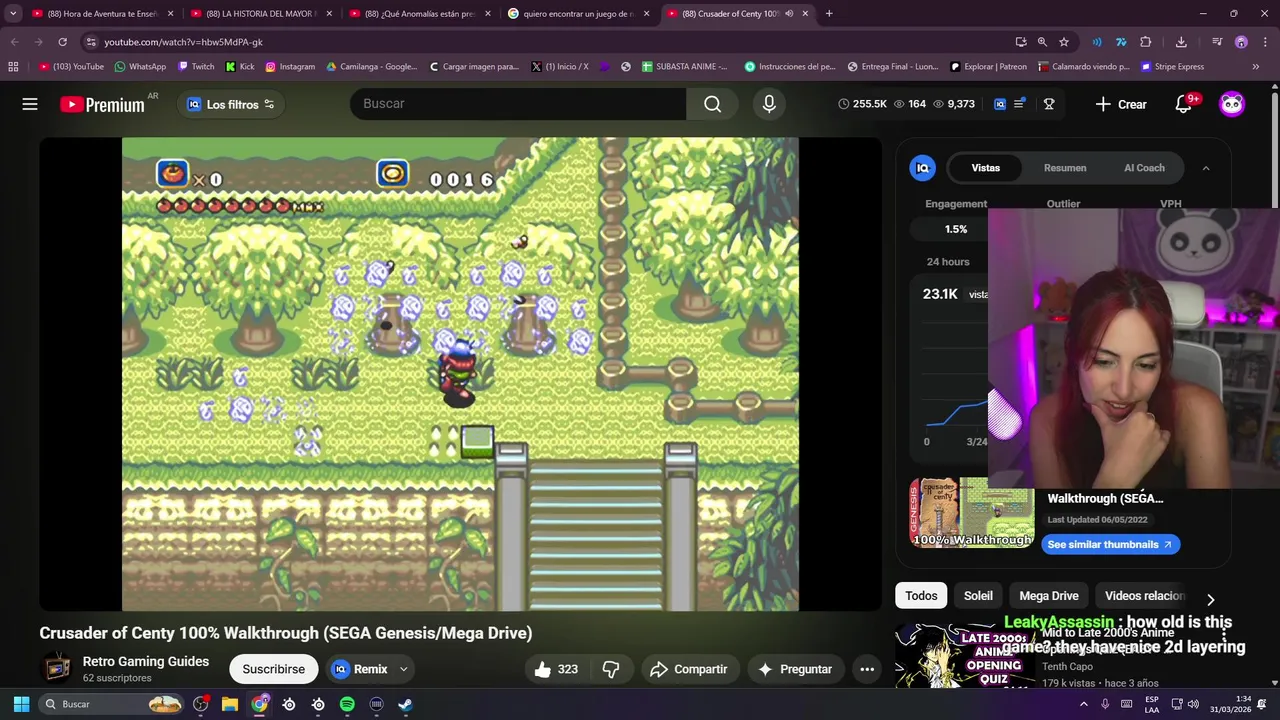The image size is (1280, 720).
Task: Open the Chrome tab search dropdown arrow
Action: point(13,14)
